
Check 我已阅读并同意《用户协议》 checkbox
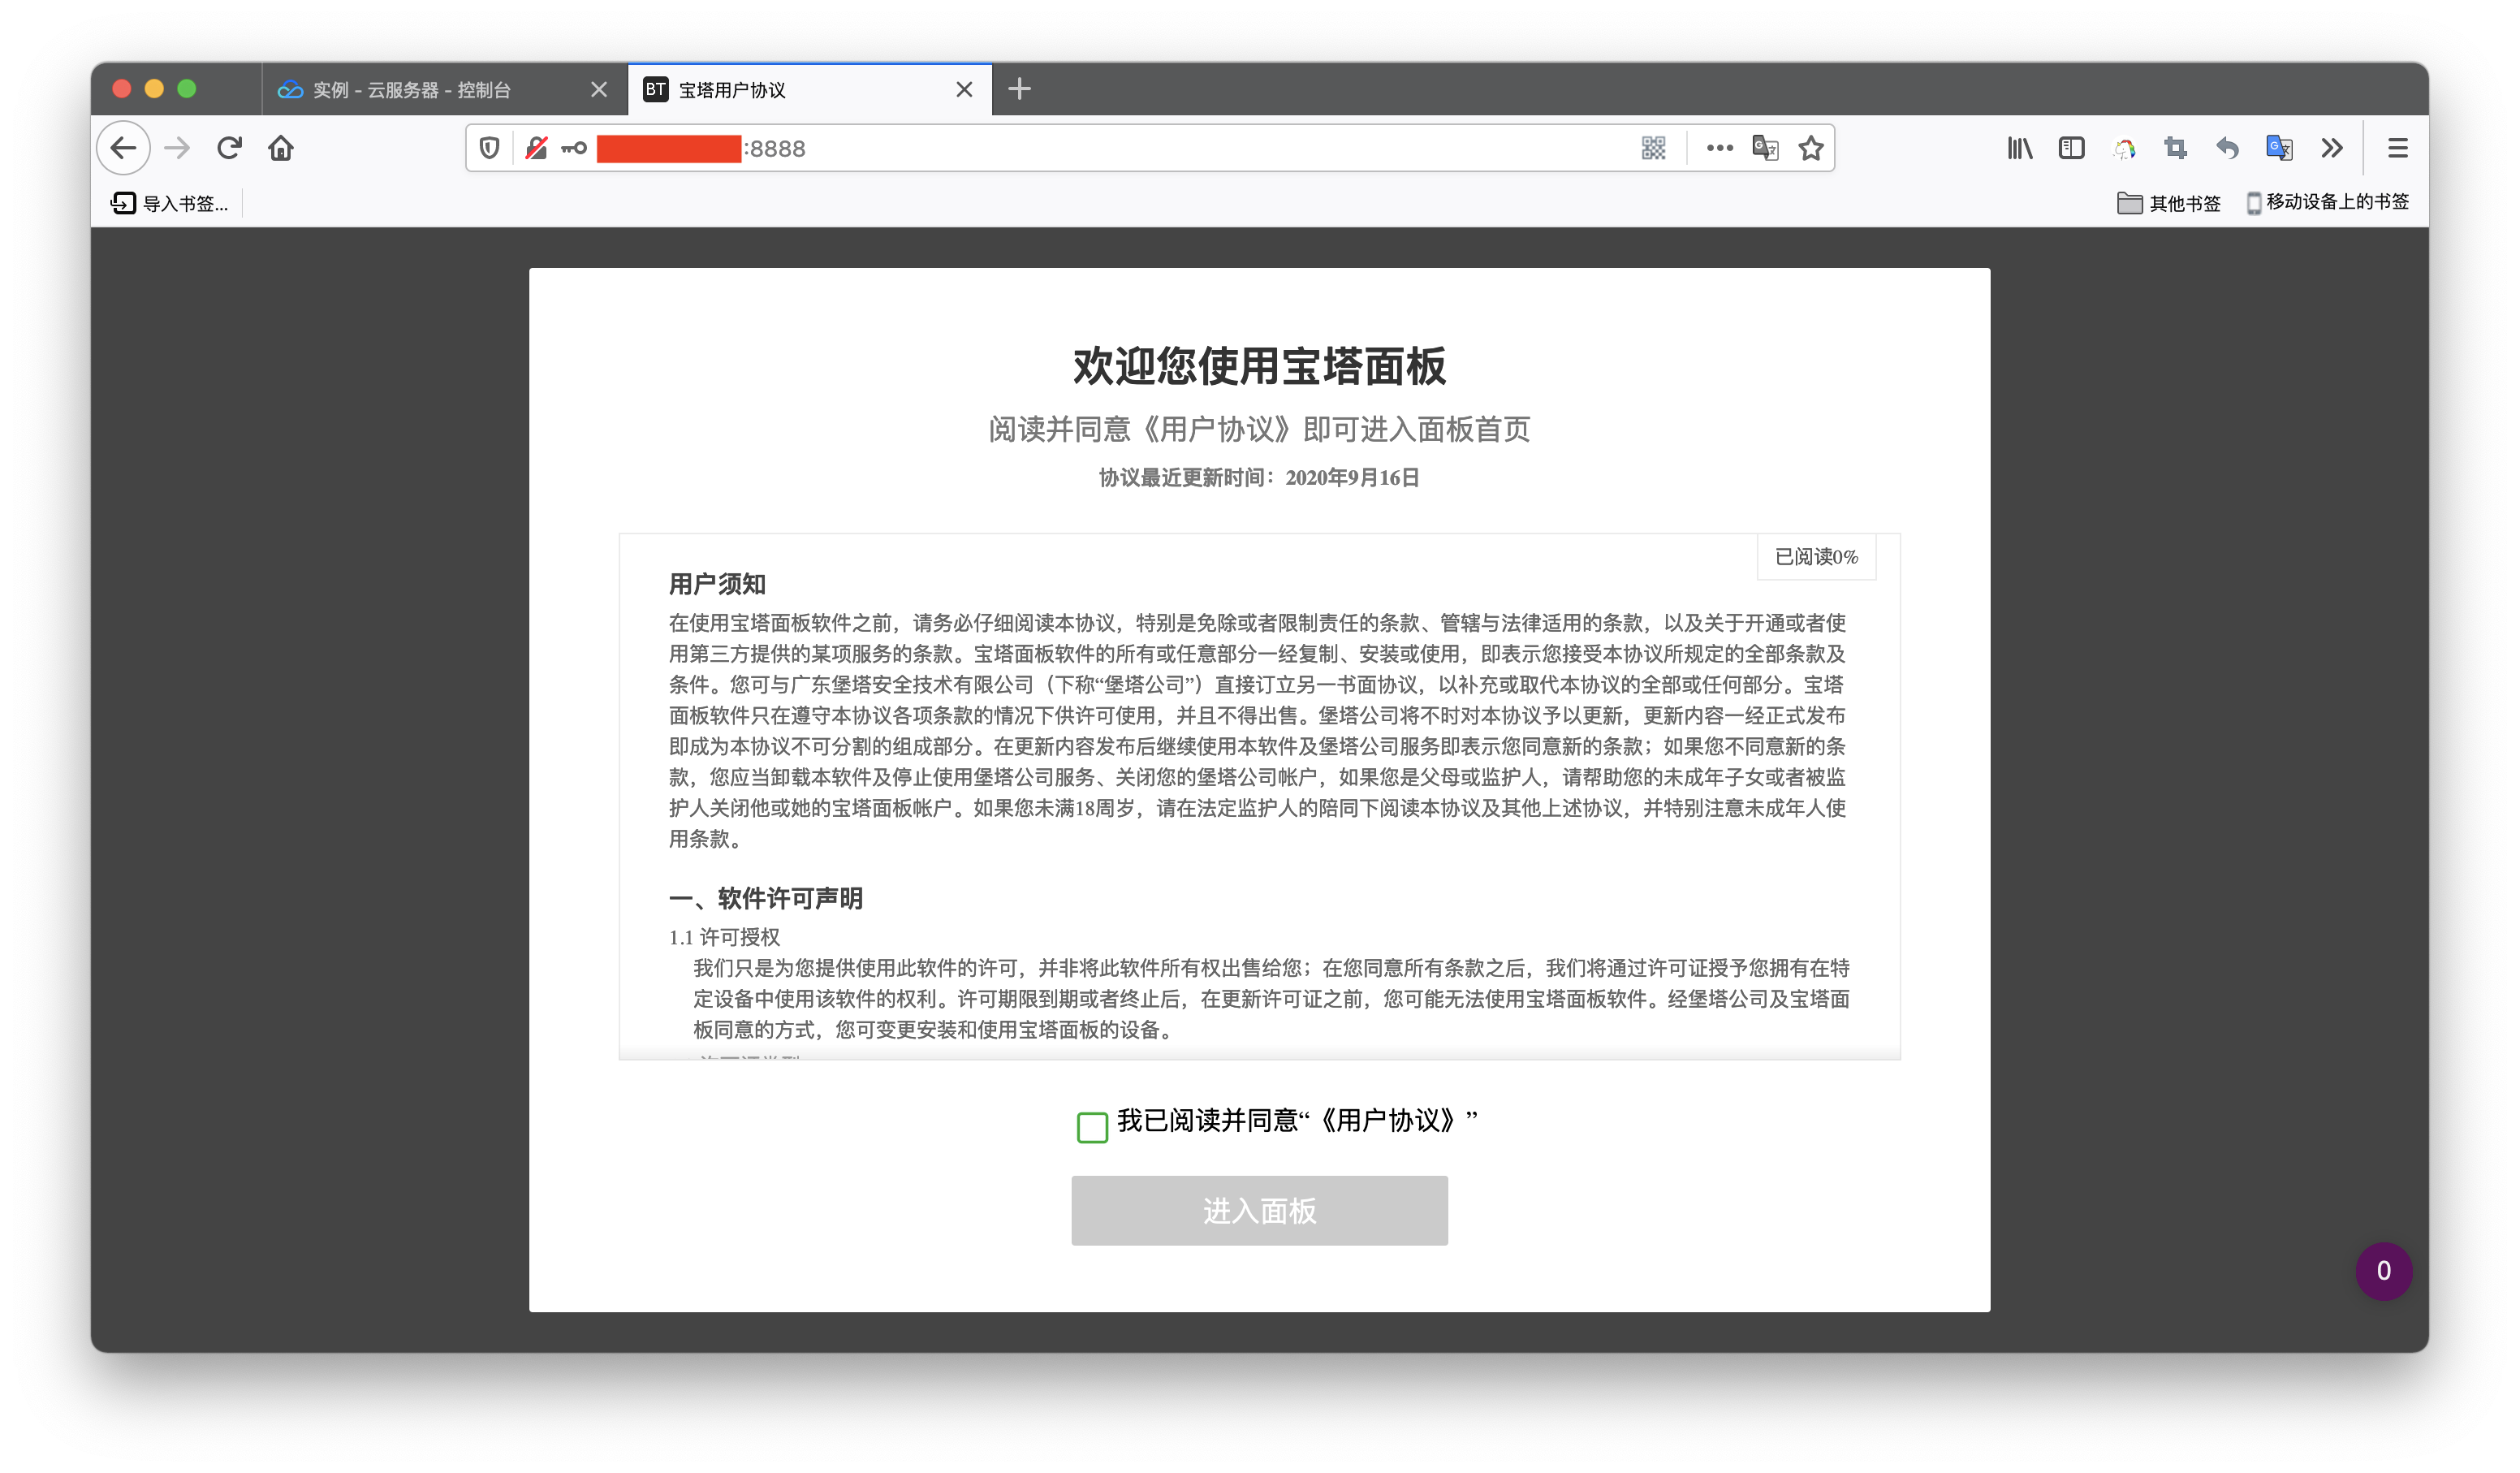point(1092,1128)
